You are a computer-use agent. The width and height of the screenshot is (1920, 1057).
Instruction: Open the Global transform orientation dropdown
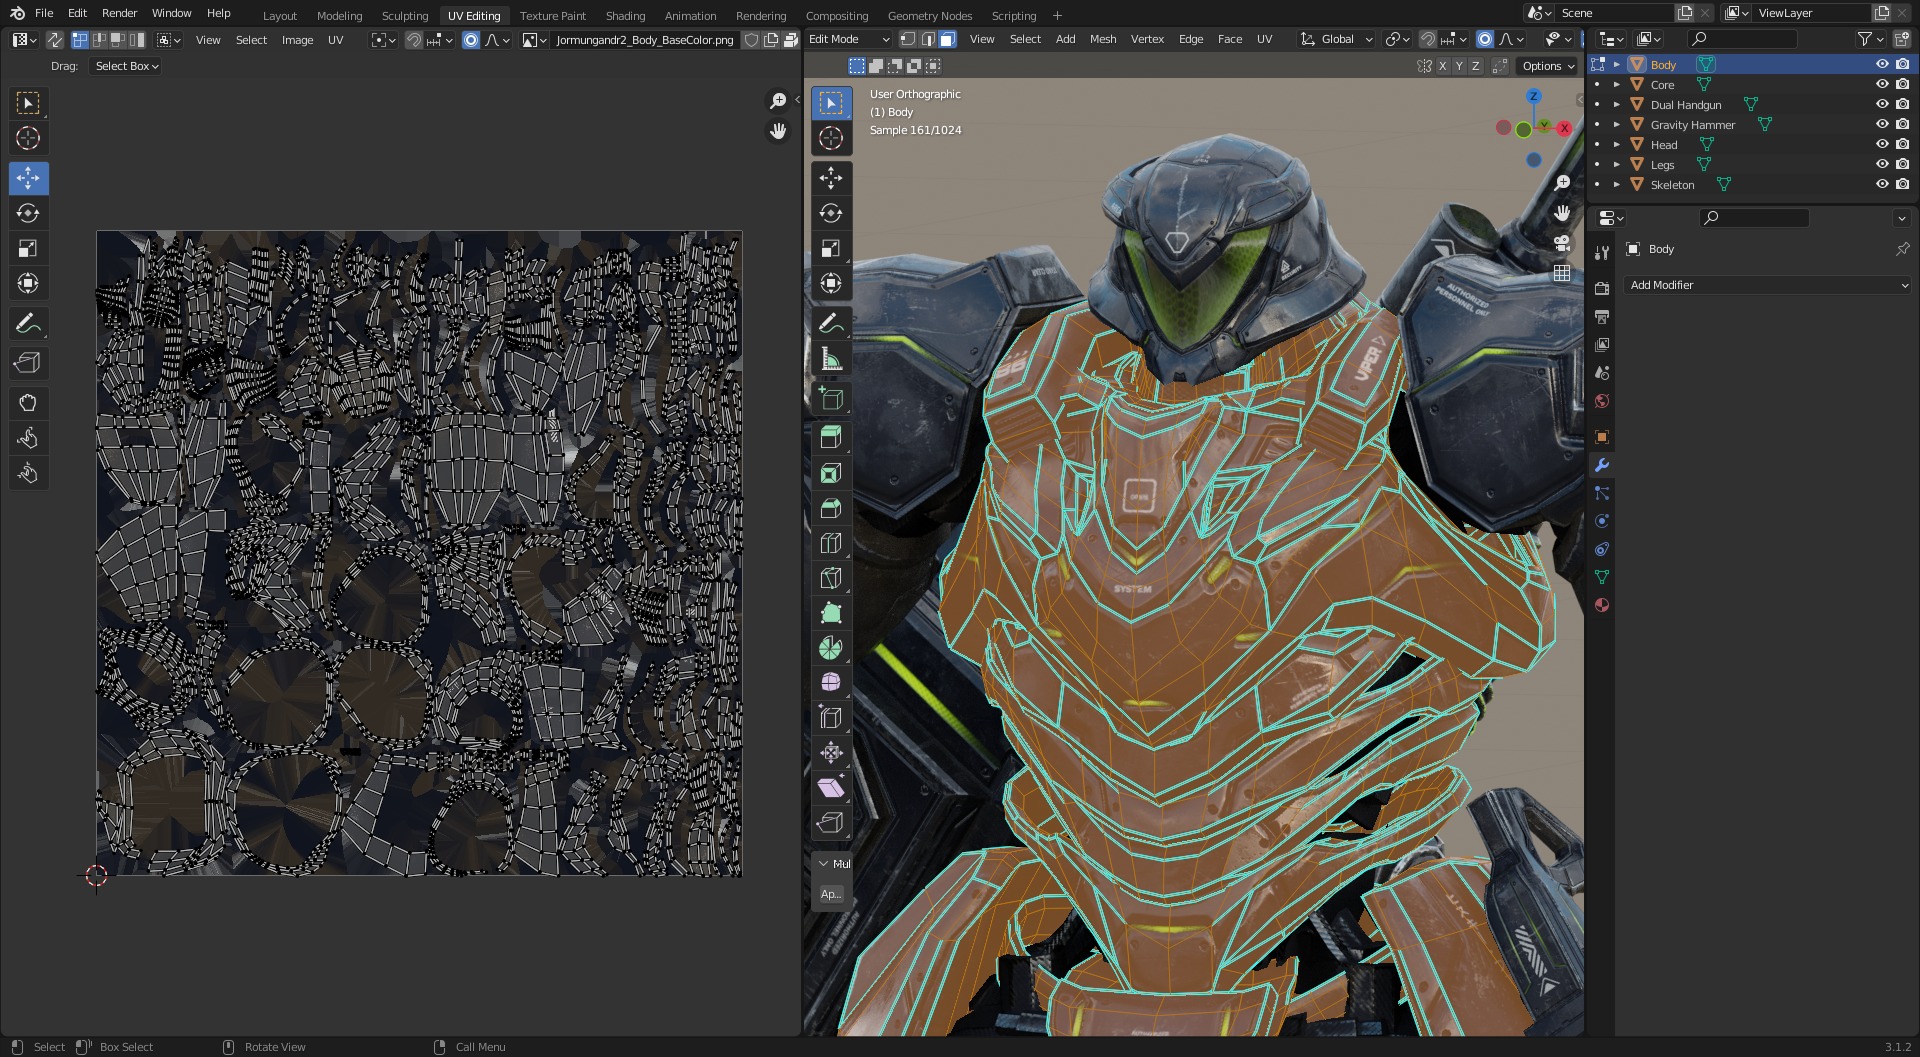[x=1337, y=39]
